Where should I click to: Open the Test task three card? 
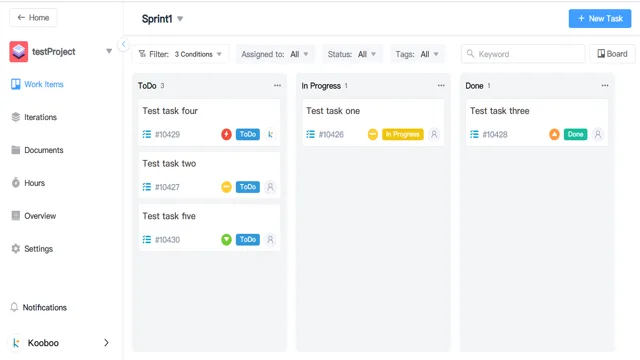point(537,122)
